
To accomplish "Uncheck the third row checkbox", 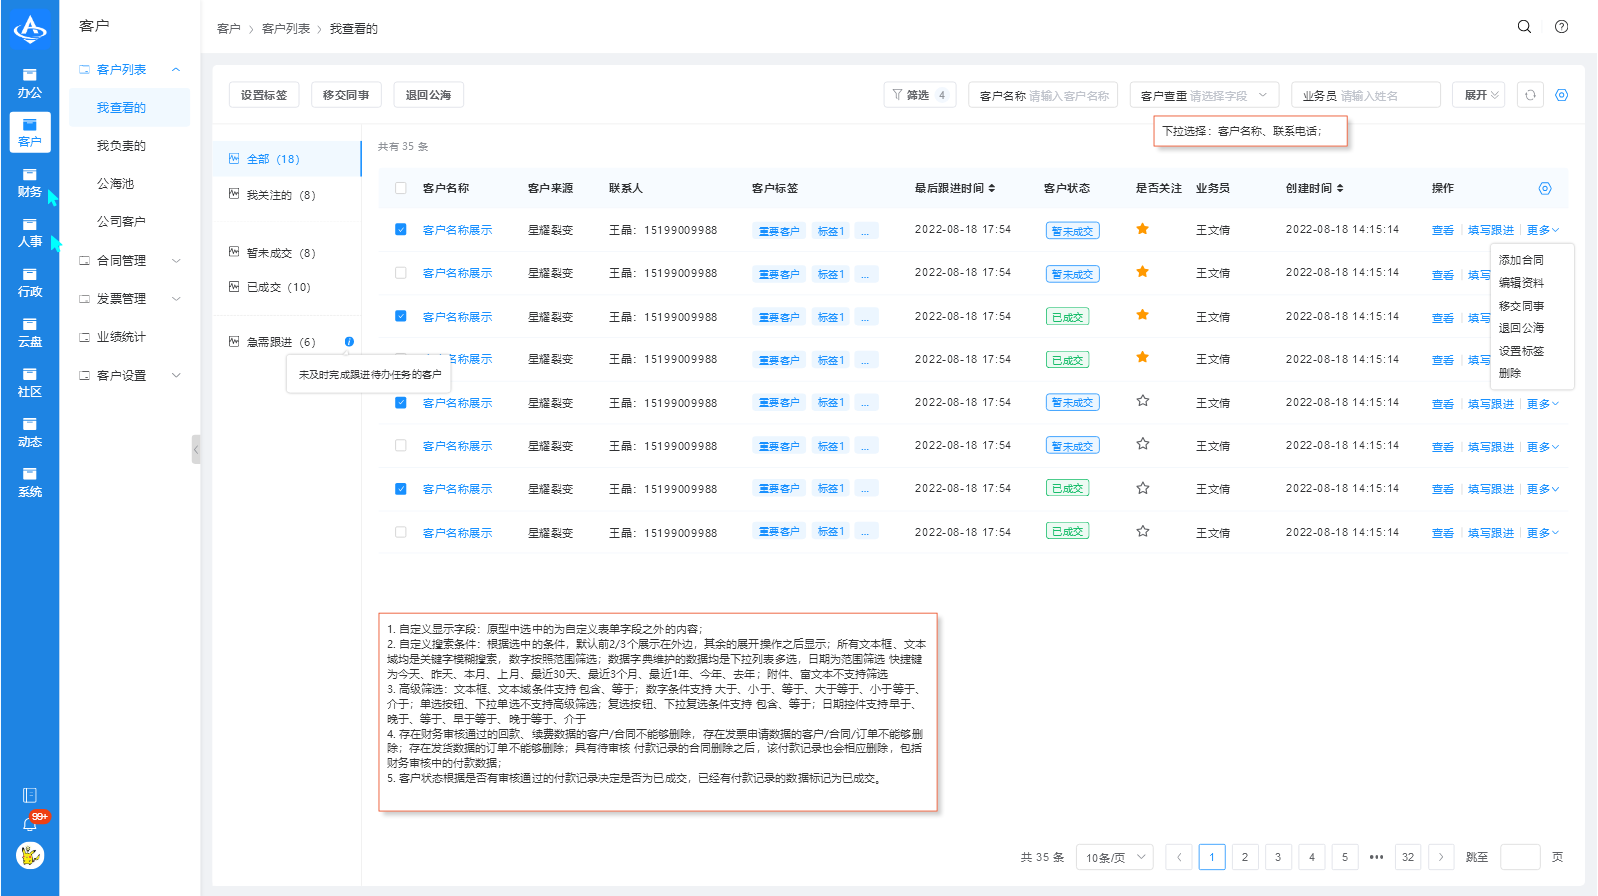I will tap(401, 316).
